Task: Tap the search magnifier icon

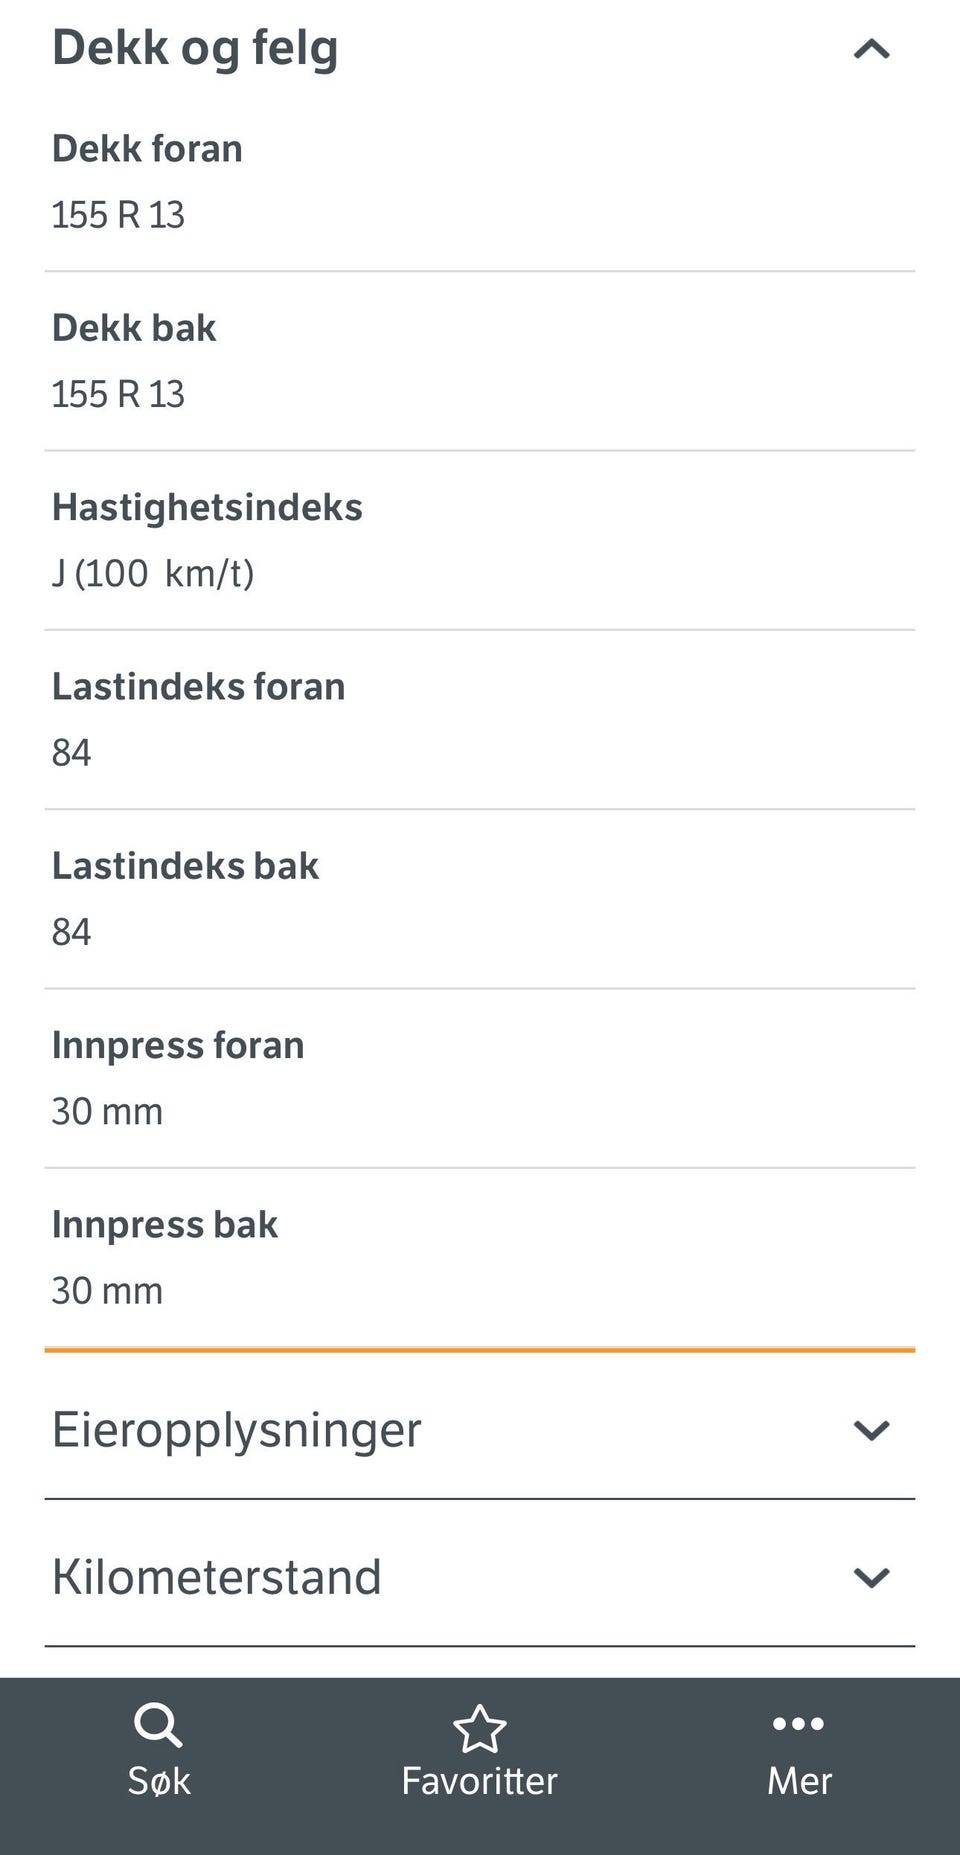Action: (x=158, y=1725)
